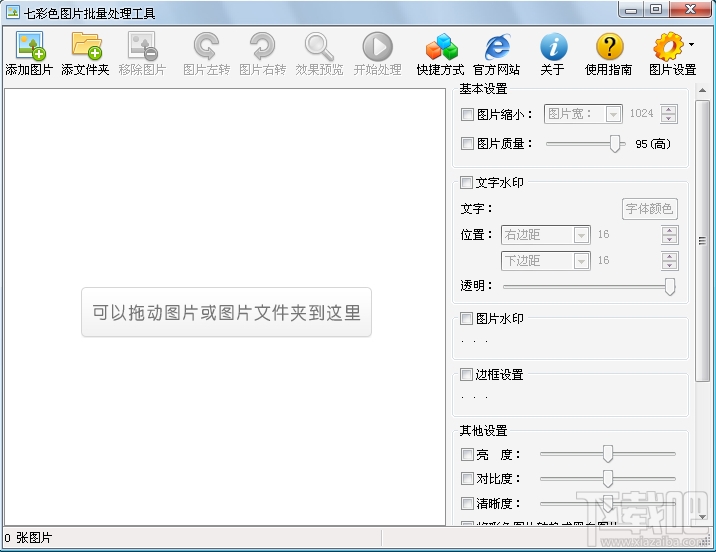Click the 0 张图片 status bar text

tap(28, 538)
